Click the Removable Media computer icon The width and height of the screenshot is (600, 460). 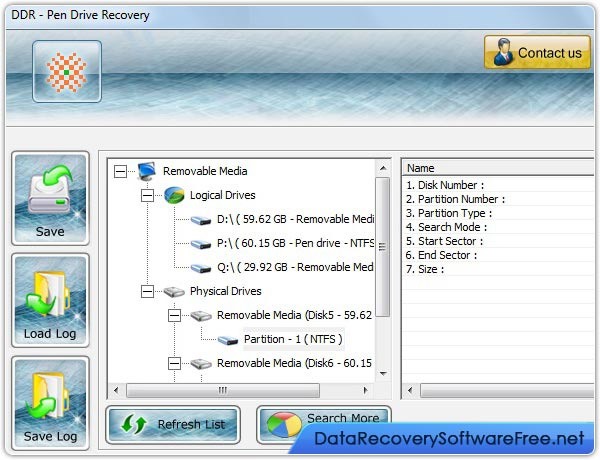pyautogui.click(x=147, y=171)
